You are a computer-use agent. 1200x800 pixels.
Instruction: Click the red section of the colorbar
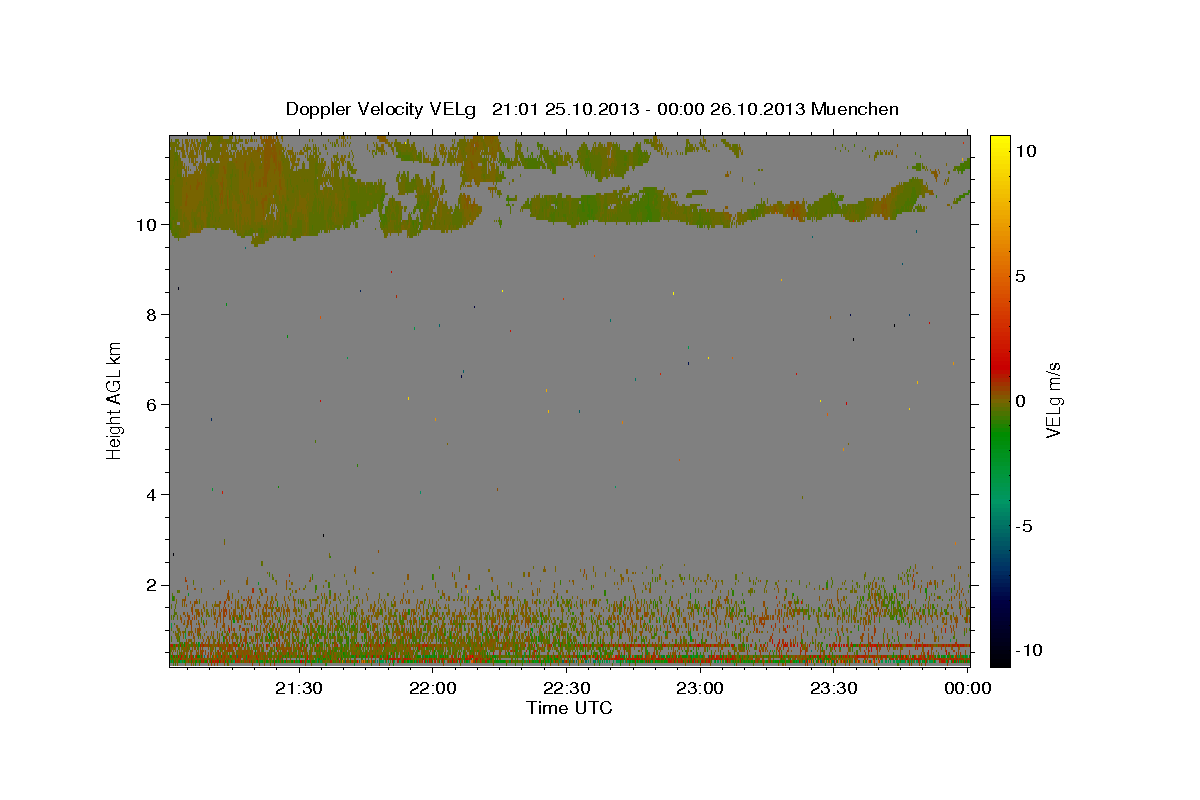[1000, 365]
